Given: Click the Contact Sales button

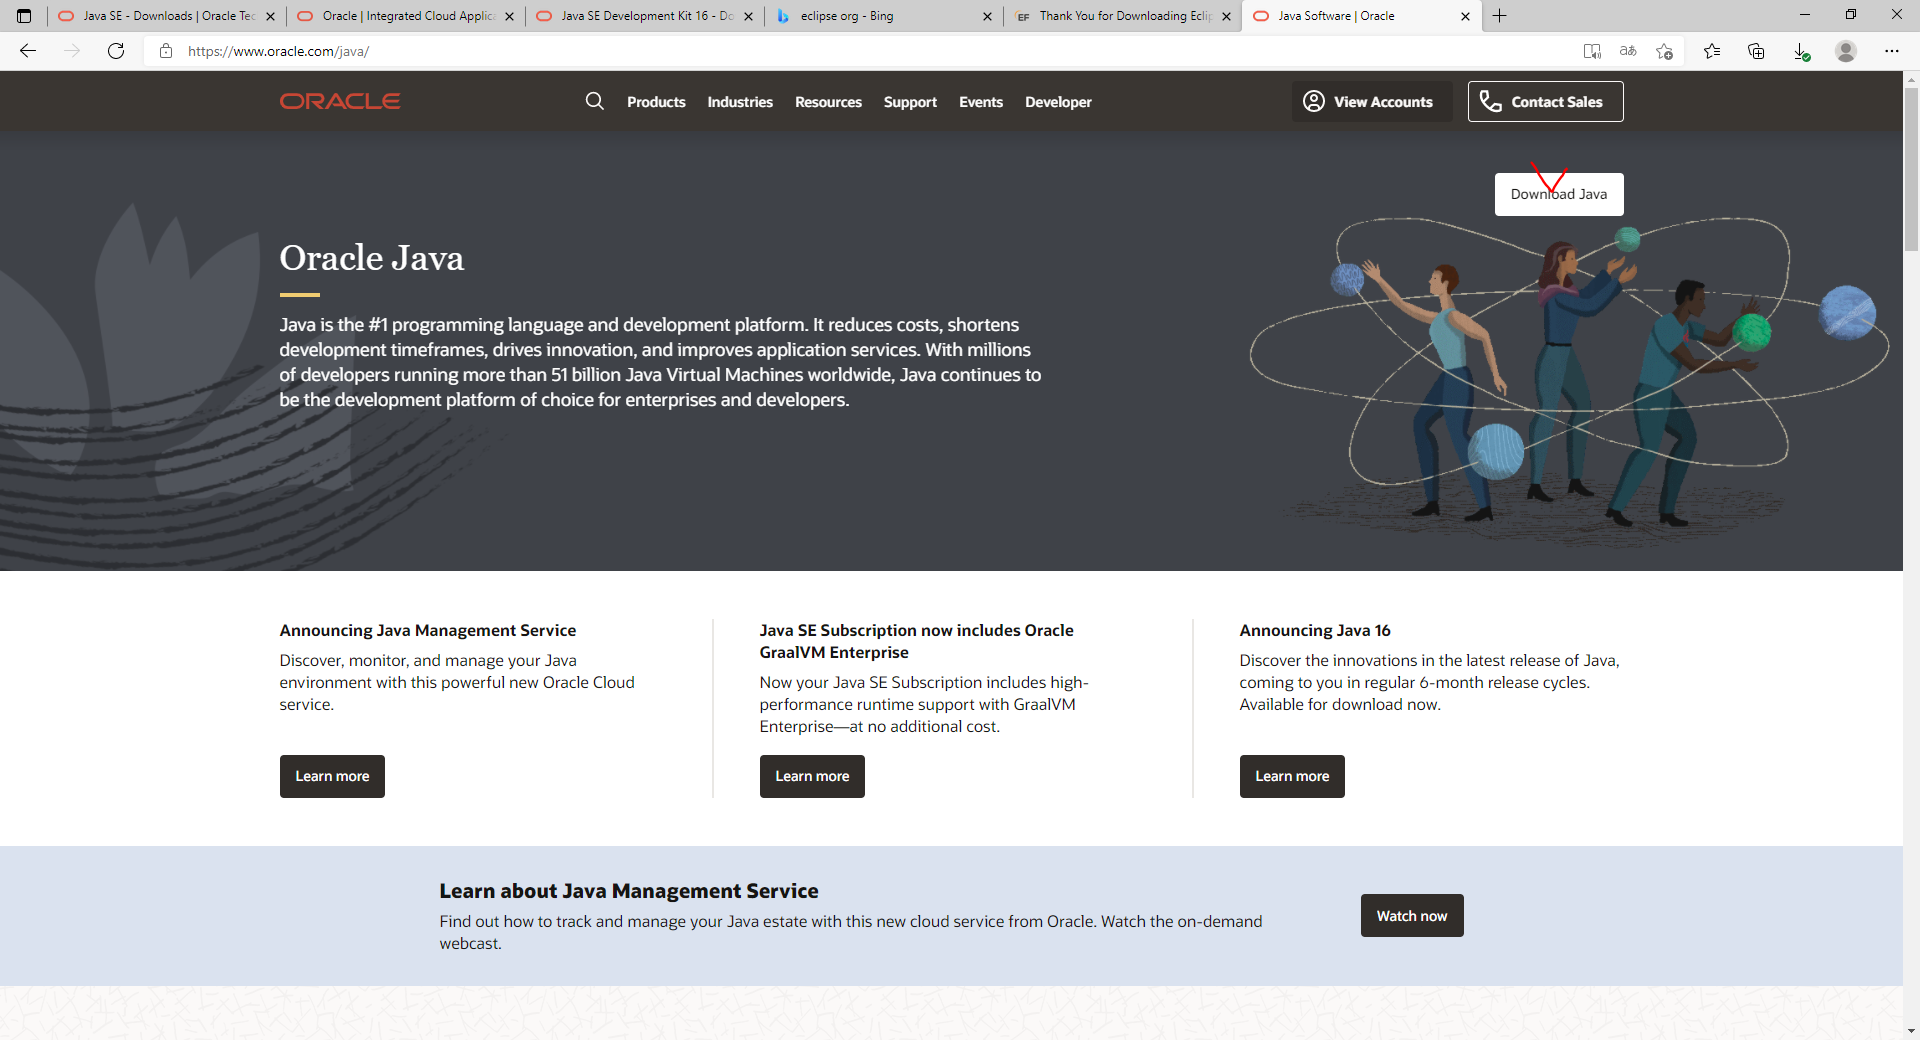Looking at the screenshot, I should (x=1545, y=101).
